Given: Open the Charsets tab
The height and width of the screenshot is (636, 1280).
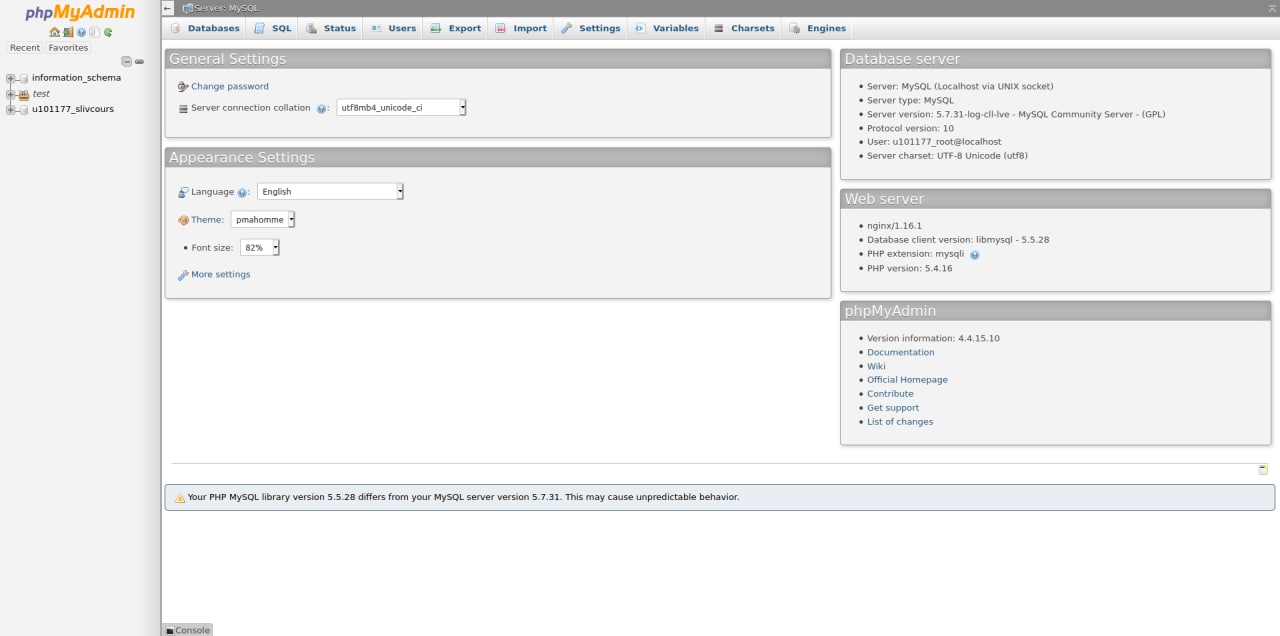Looking at the screenshot, I should 744,28.
